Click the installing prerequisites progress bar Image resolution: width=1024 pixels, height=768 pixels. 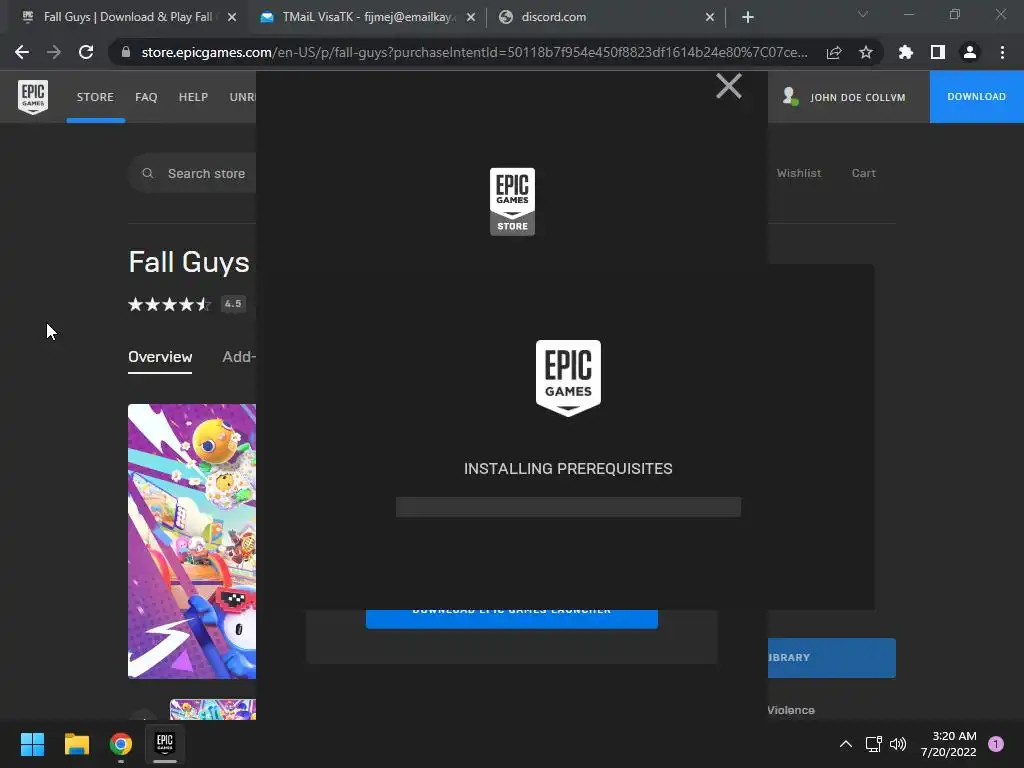tap(568, 507)
